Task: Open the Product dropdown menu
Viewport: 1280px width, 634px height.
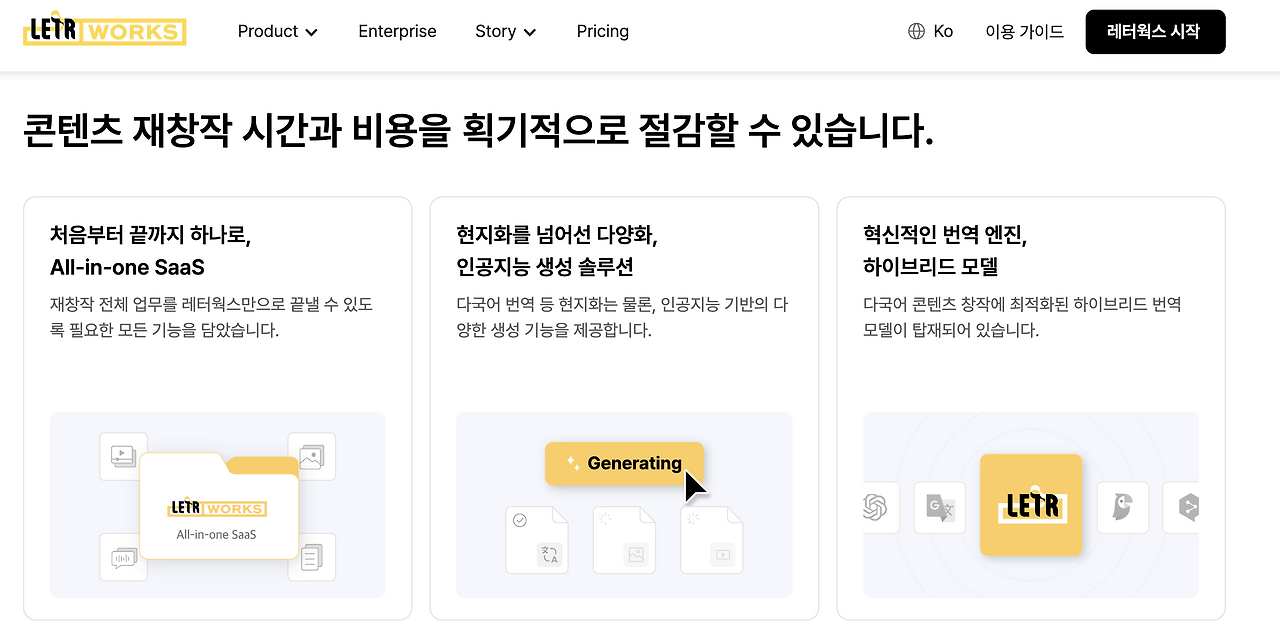Action: [277, 31]
